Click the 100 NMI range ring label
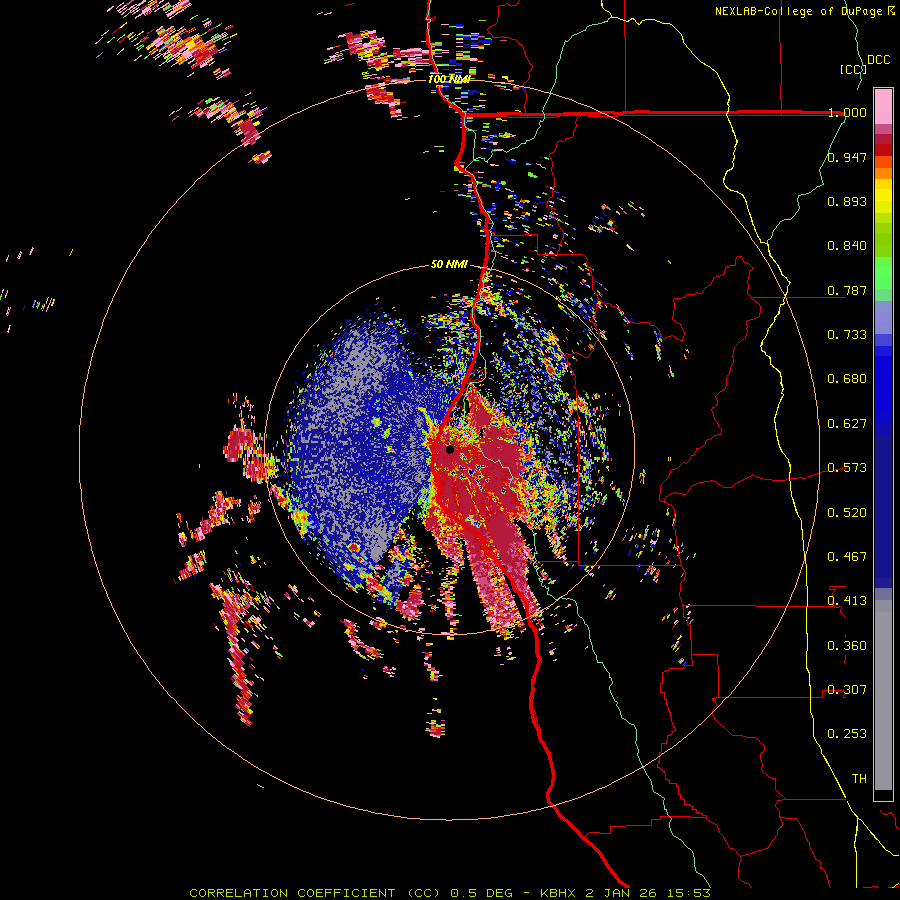This screenshot has height=900, width=900. (449, 79)
